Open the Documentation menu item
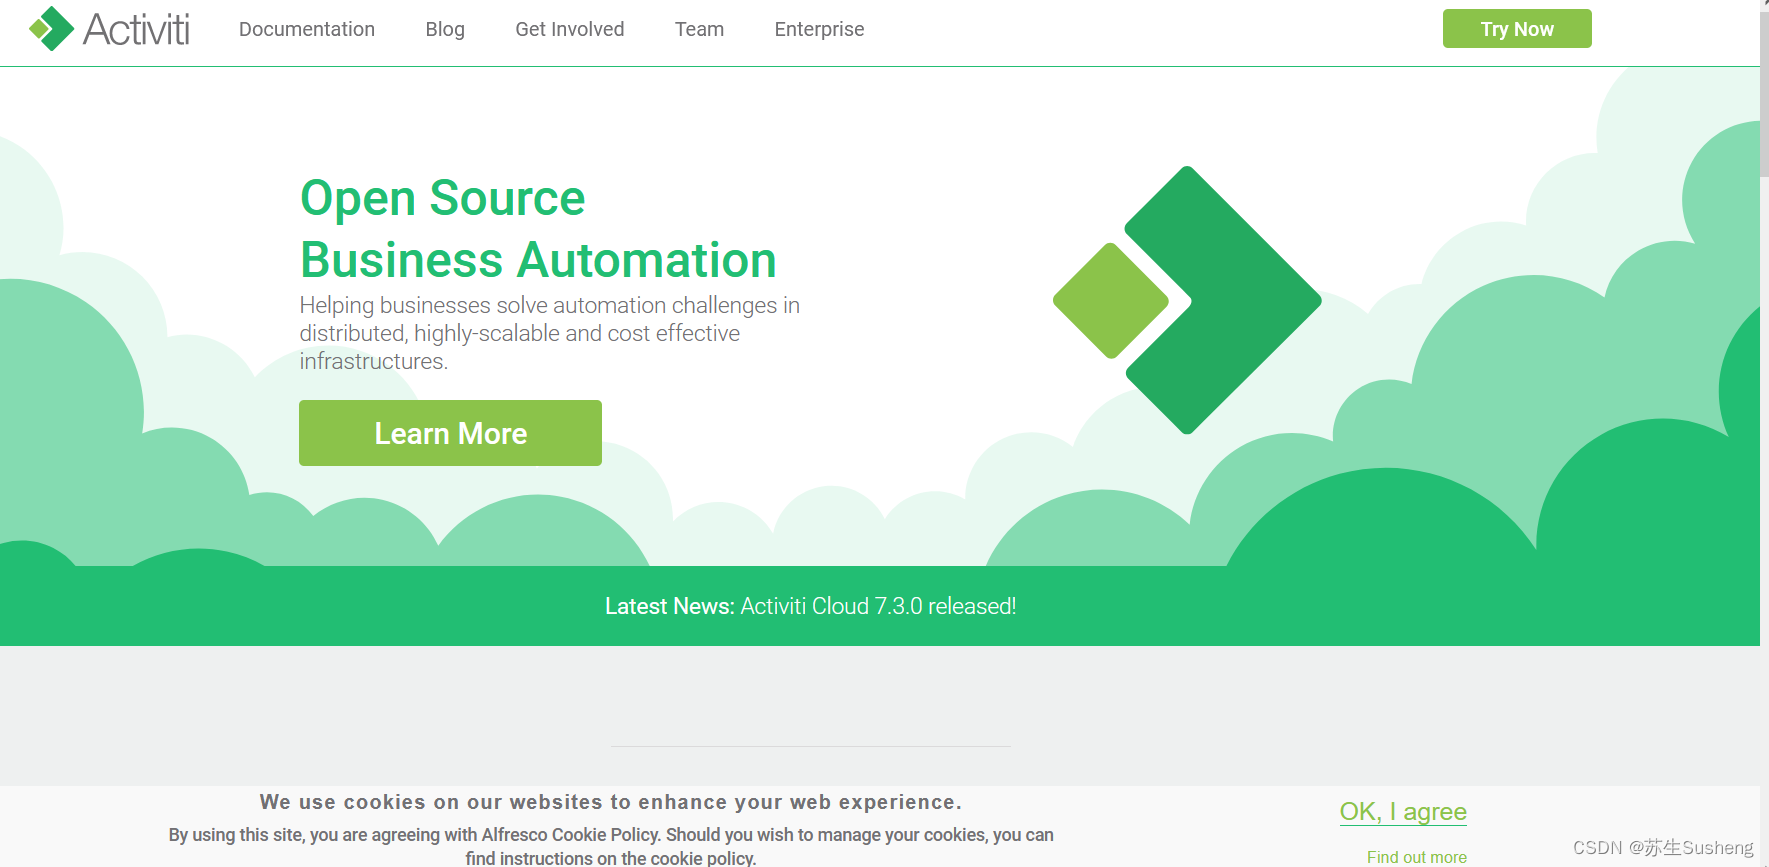Screen dimensions: 1769x867 [x=307, y=29]
